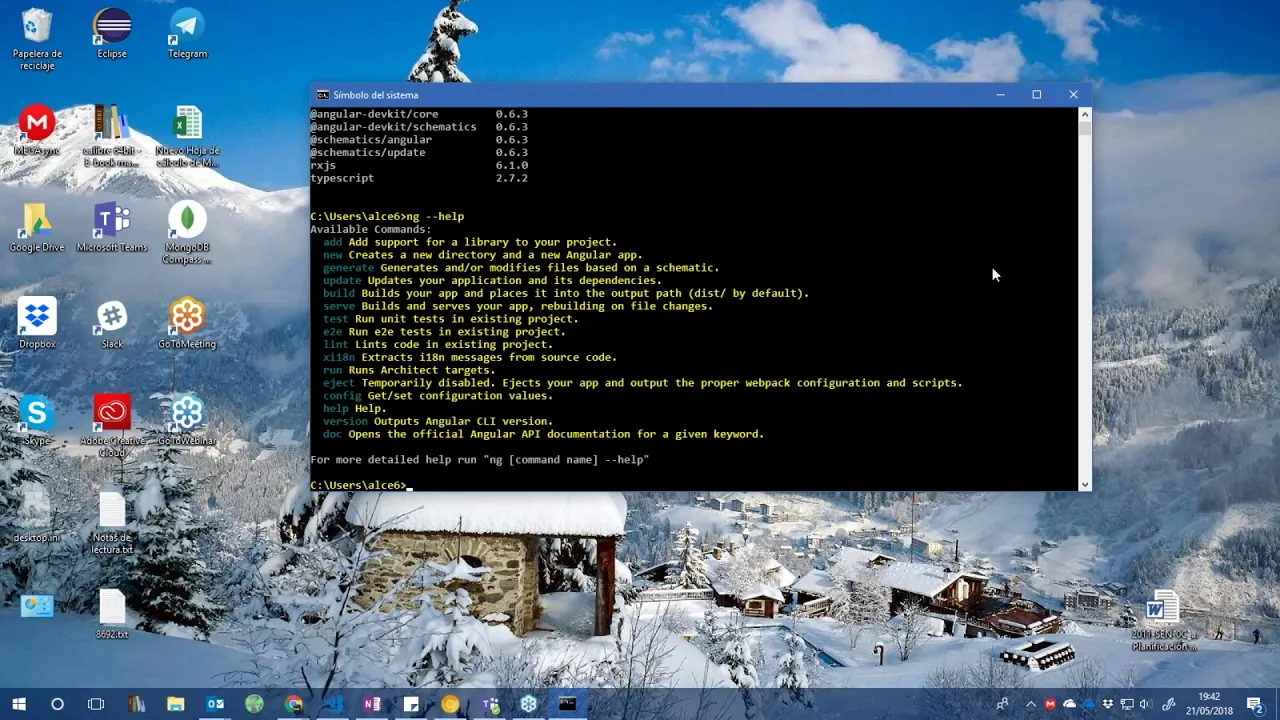Open the Action Center notifications icon
The width and height of the screenshot is (1280, 720).
click(x=1255, y=704)
